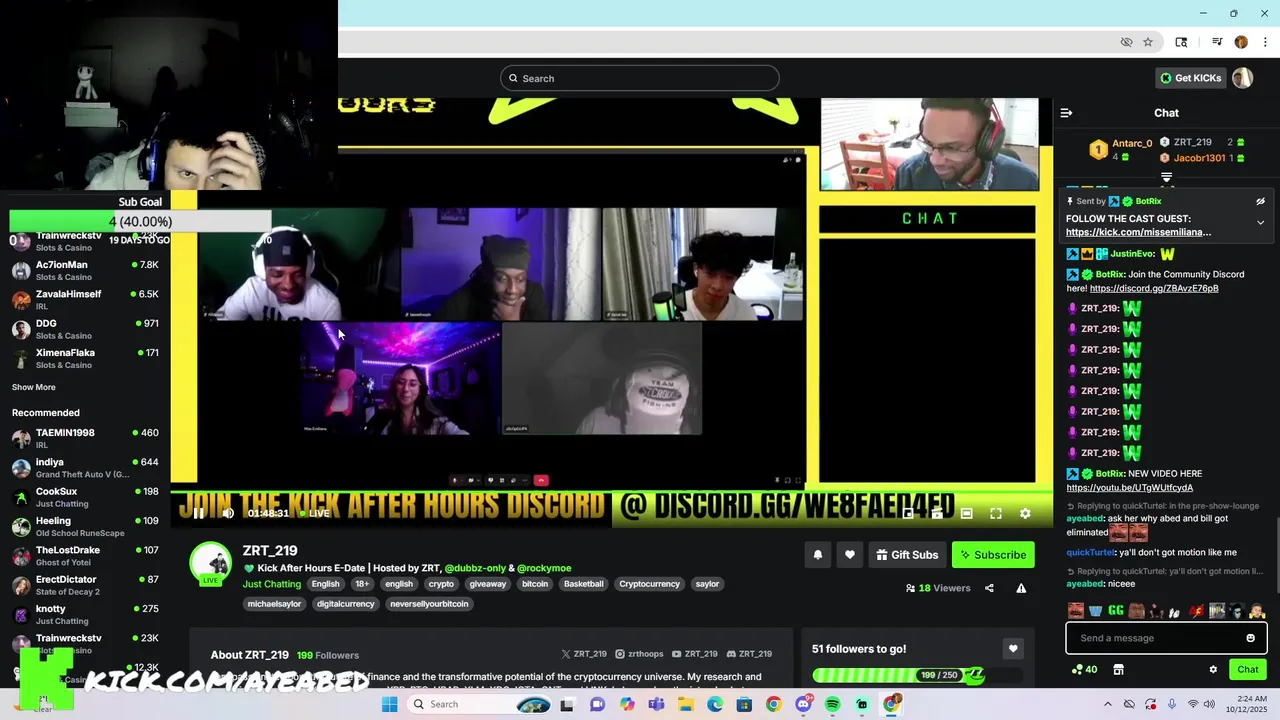
Task: Select the giveaway stream tag
Action: (x=487, y=584)
